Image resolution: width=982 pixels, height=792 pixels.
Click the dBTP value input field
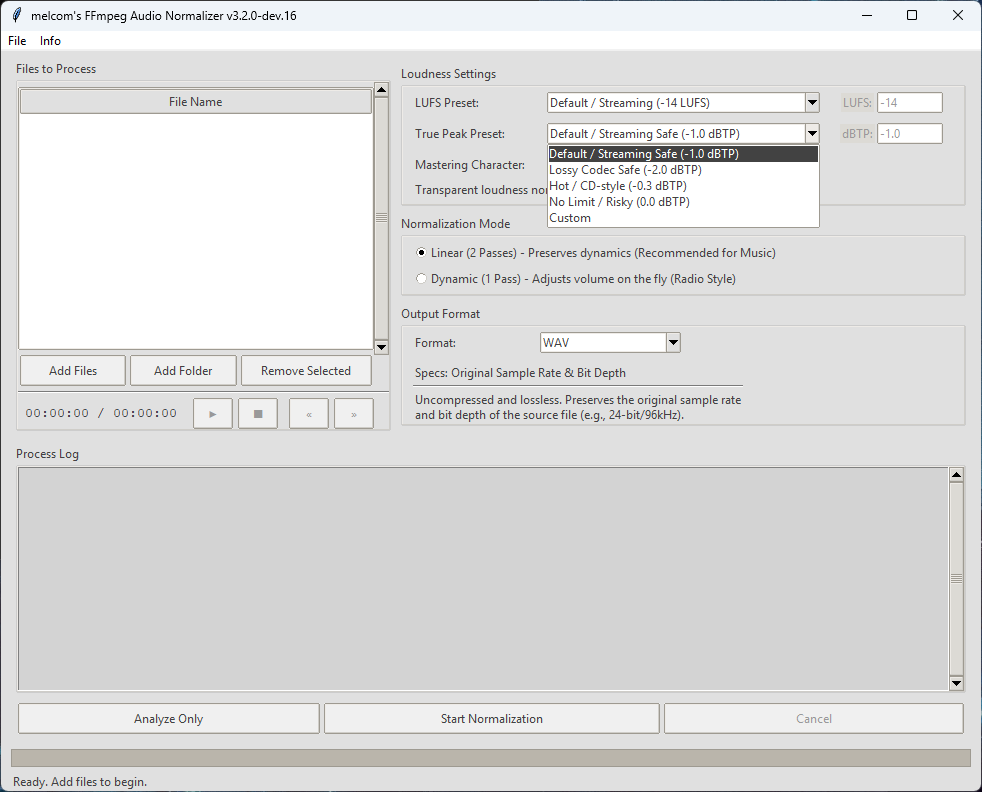(909, 133)
